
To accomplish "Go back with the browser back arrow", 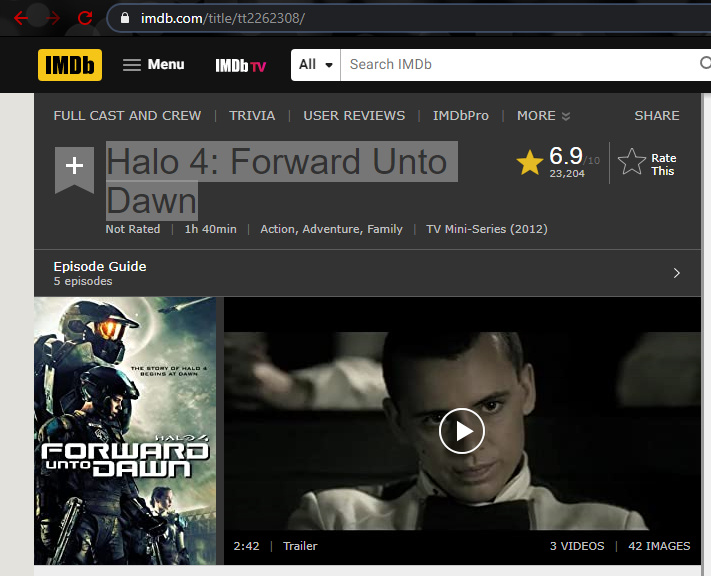I will pyautogui.click(x=21, y=18).
